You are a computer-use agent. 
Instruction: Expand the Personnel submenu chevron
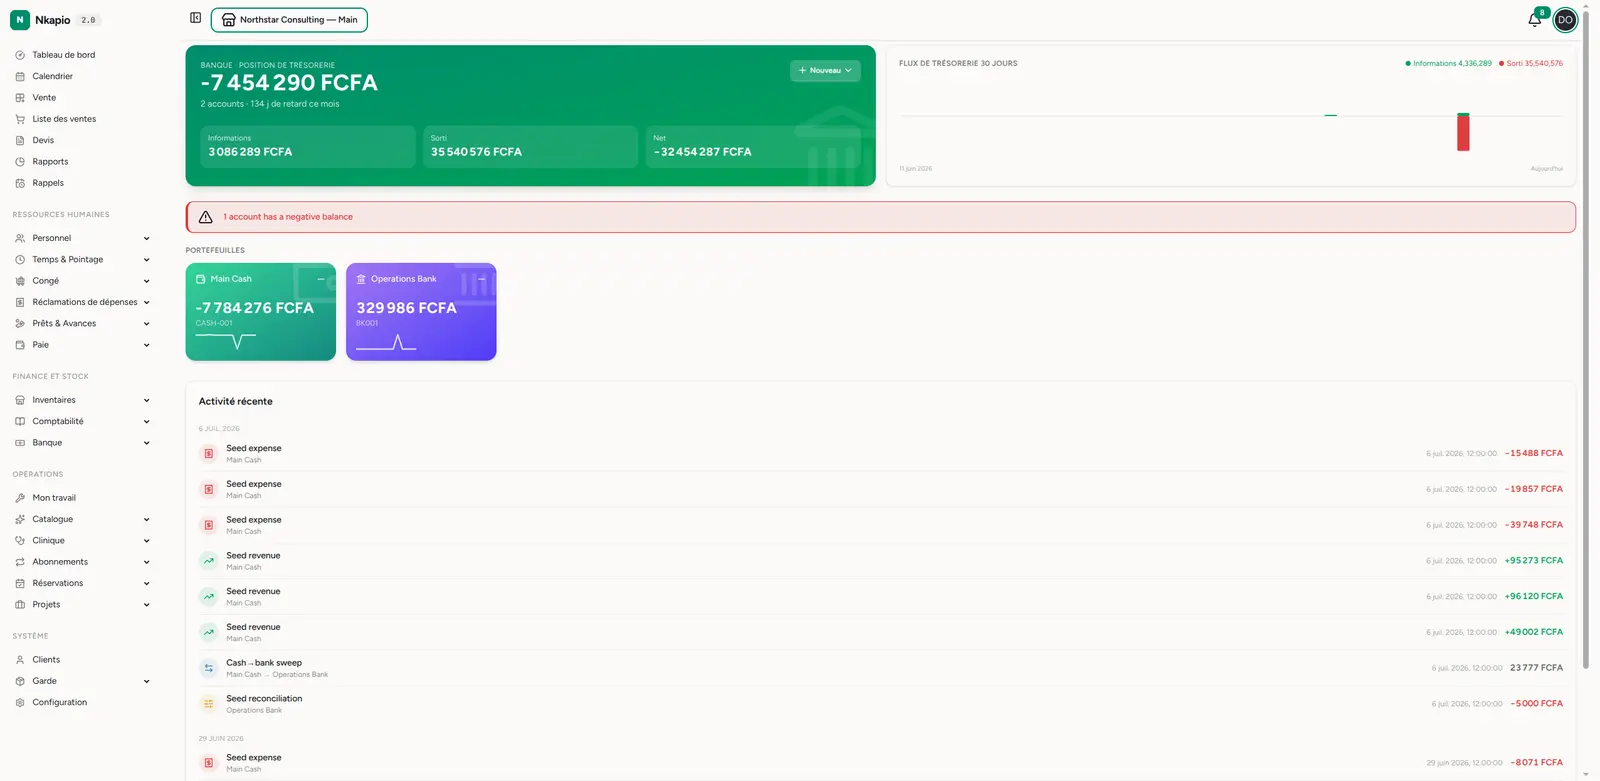[147, 238]
